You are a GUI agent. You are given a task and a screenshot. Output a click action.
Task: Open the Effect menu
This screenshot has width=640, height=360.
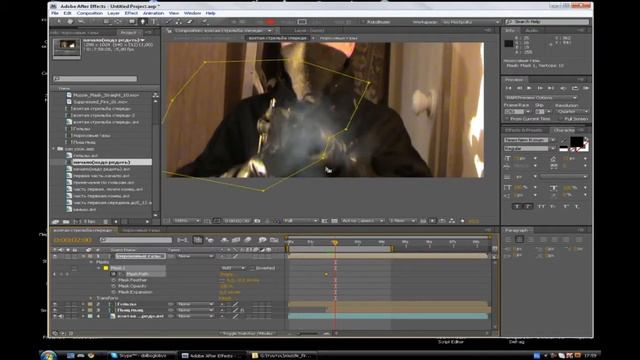pos(131,13)
